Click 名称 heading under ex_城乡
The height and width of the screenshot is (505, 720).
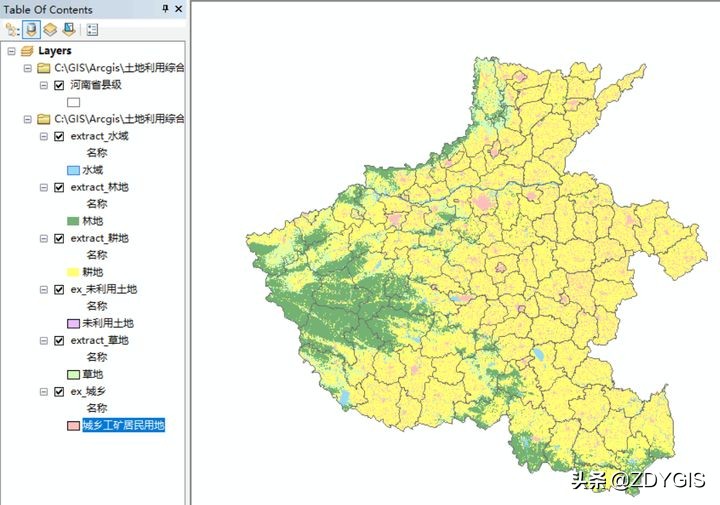[x=97, y=408]
